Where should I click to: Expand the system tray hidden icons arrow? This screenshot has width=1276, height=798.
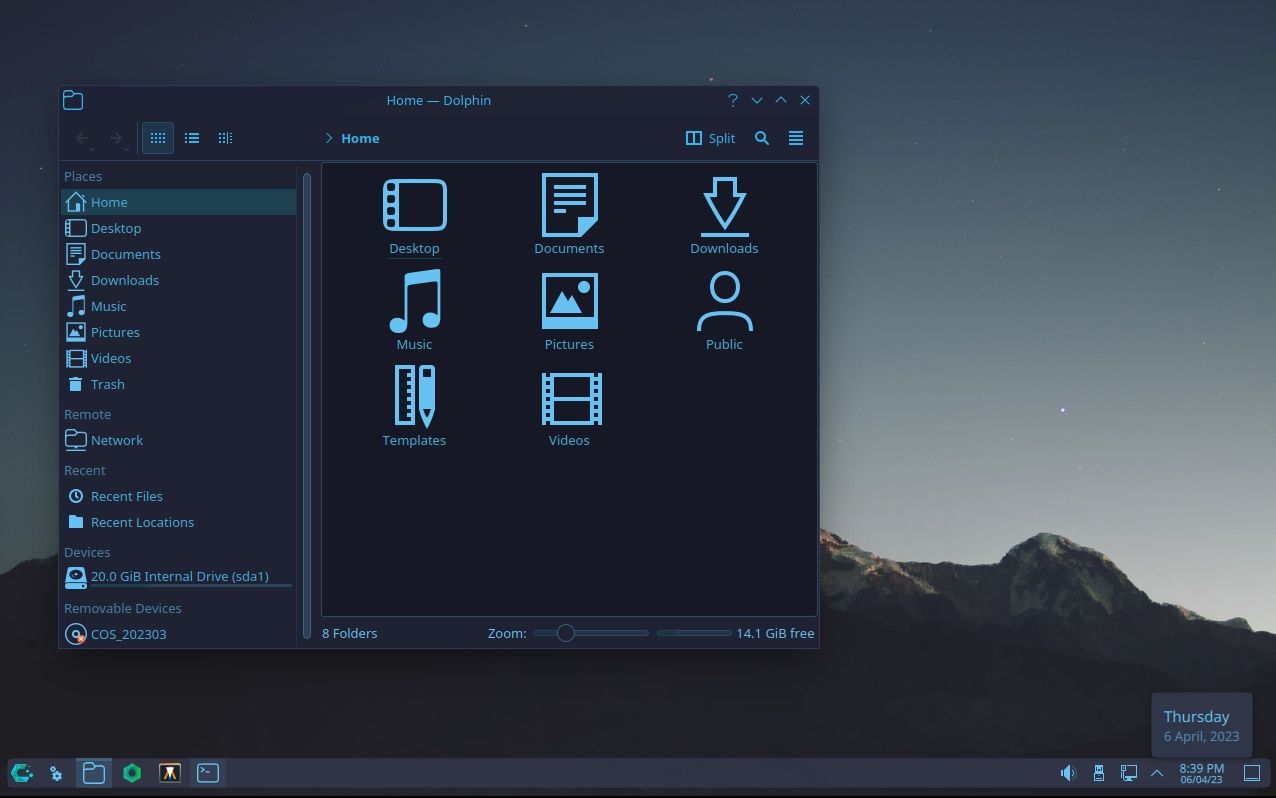[1157, 772]
